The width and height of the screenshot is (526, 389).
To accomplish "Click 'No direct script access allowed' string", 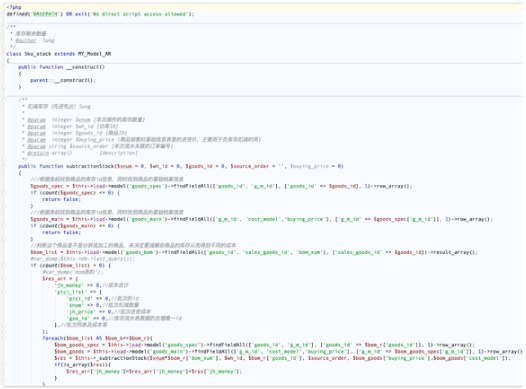I will tap(138, 14).
